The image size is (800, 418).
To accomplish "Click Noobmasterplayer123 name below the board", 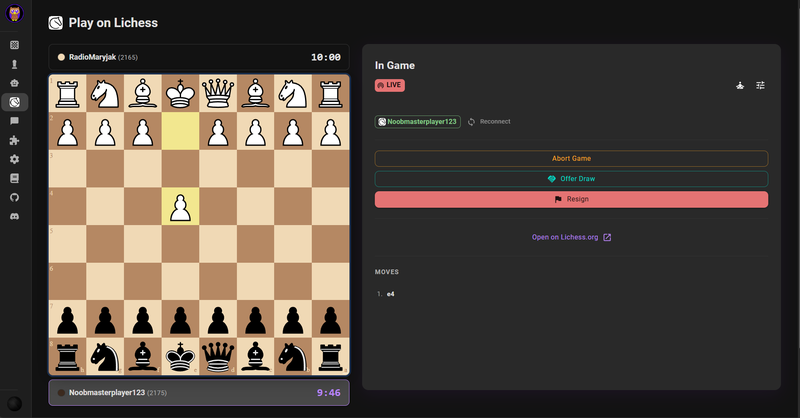I will click(107, 392).
